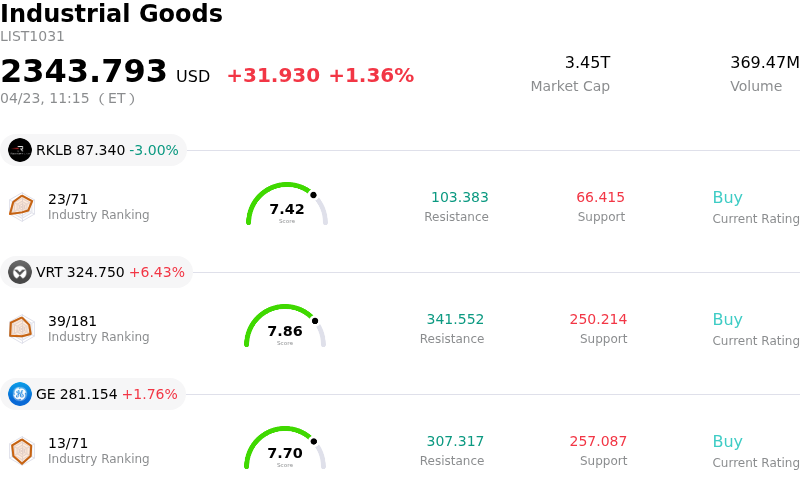Click RKLB resistance value 103.383

click(459, 197)
